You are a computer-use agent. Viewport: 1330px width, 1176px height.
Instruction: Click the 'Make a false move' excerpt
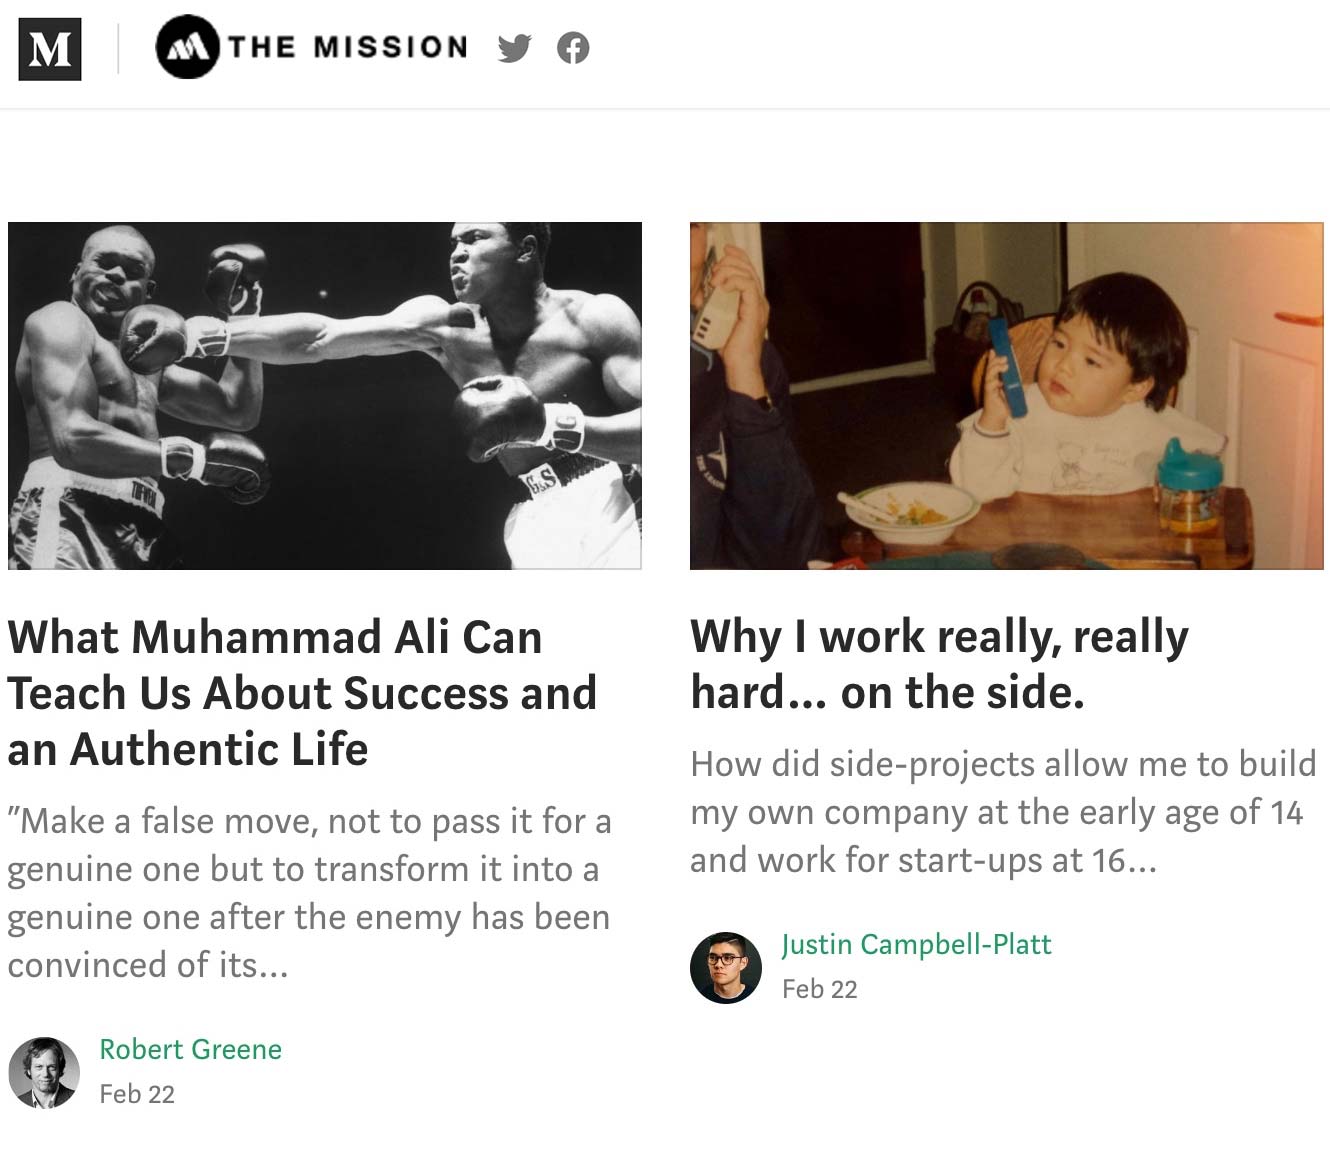tap(309, 892)
